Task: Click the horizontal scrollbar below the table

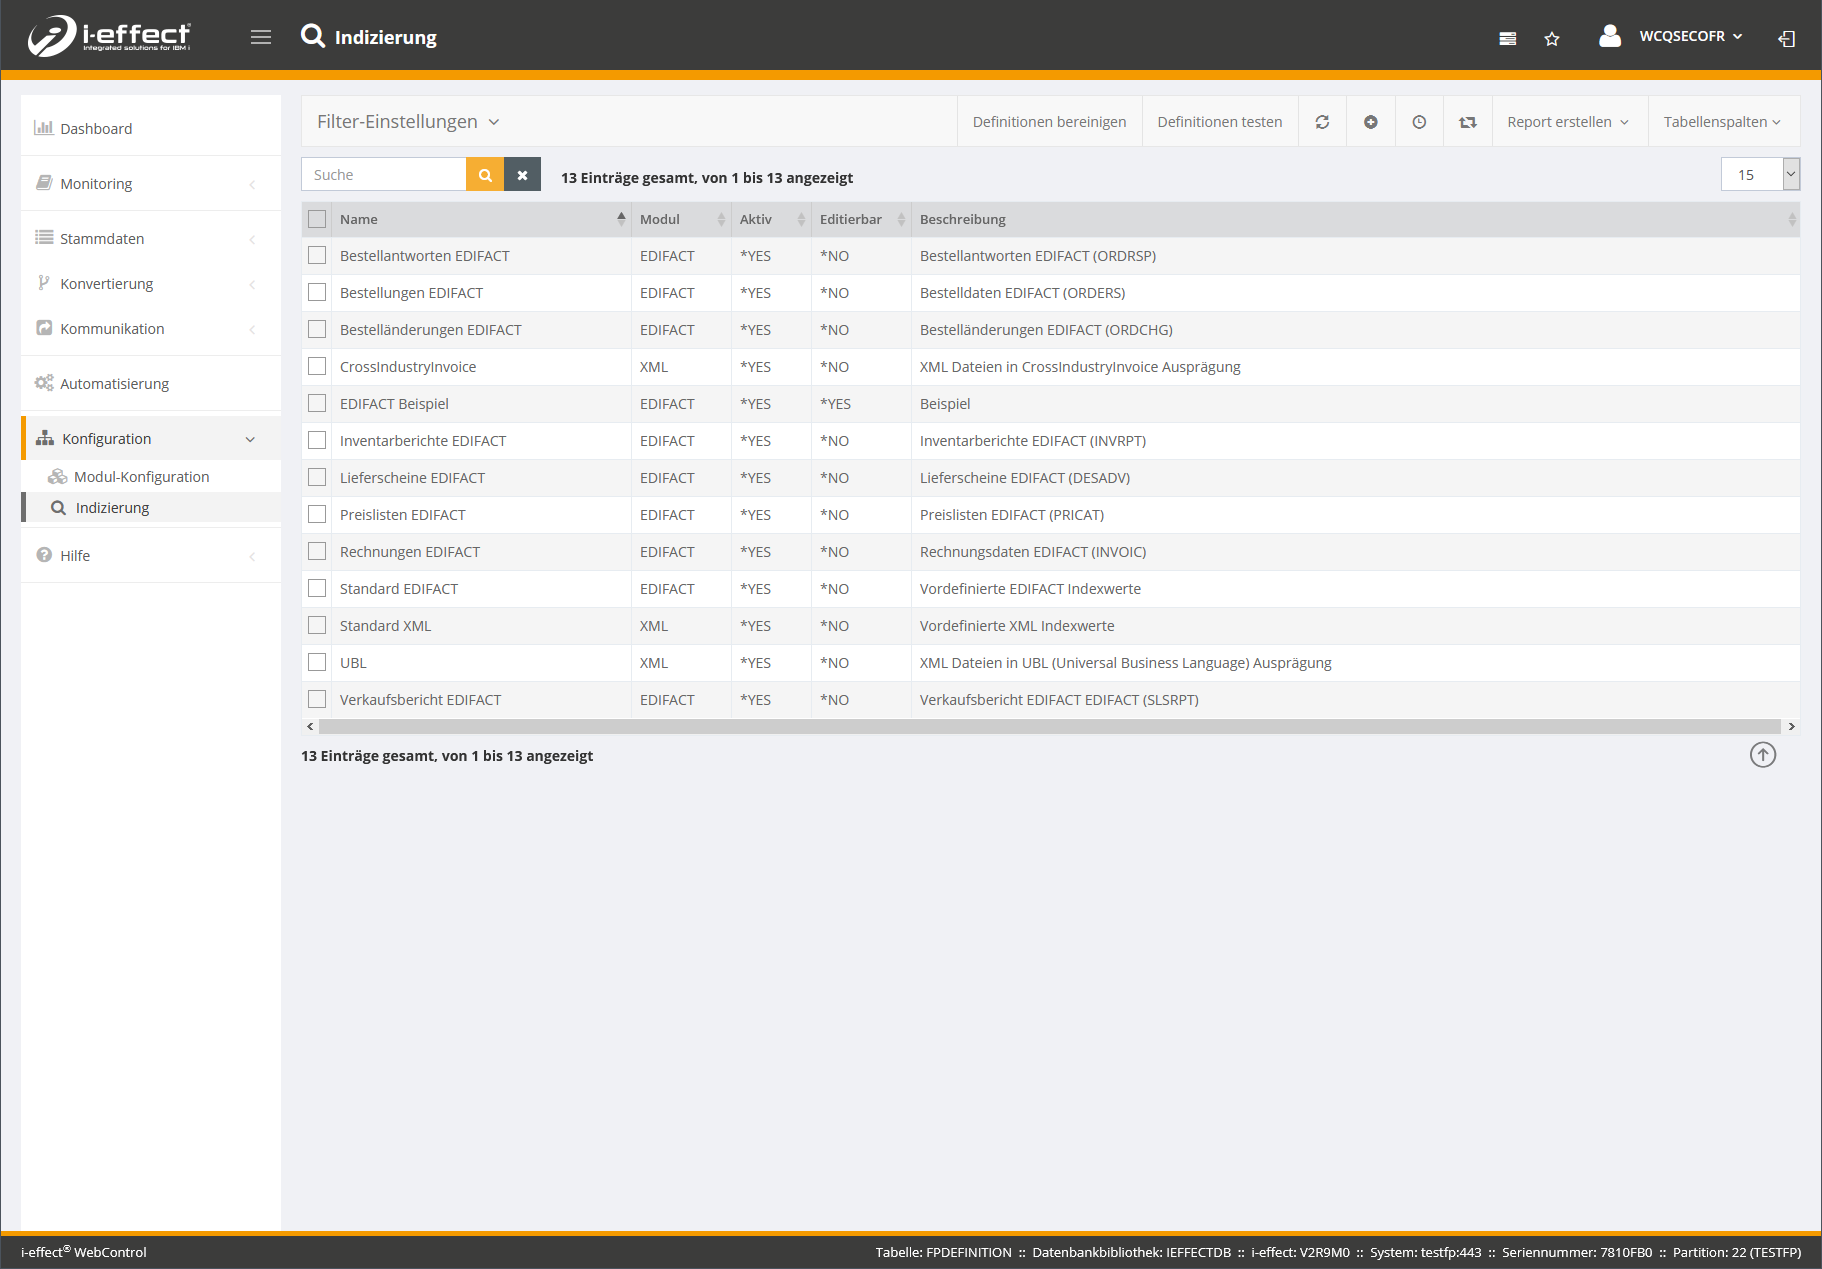Action: (x=1049, y=727)
